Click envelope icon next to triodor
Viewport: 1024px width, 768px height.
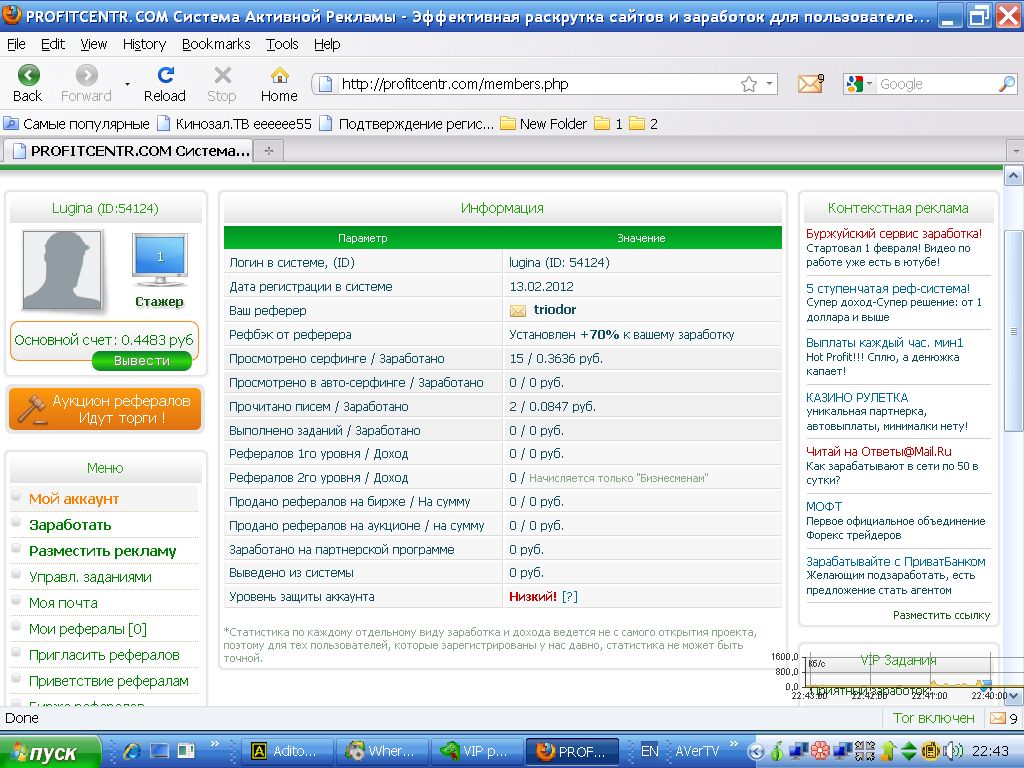(517, 311)
